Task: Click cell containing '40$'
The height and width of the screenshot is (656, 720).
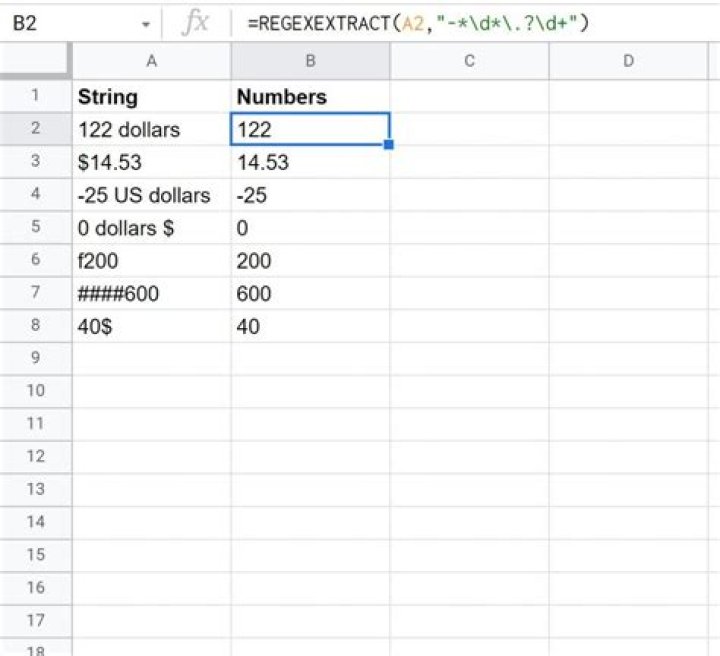Action: pos(152,326)
